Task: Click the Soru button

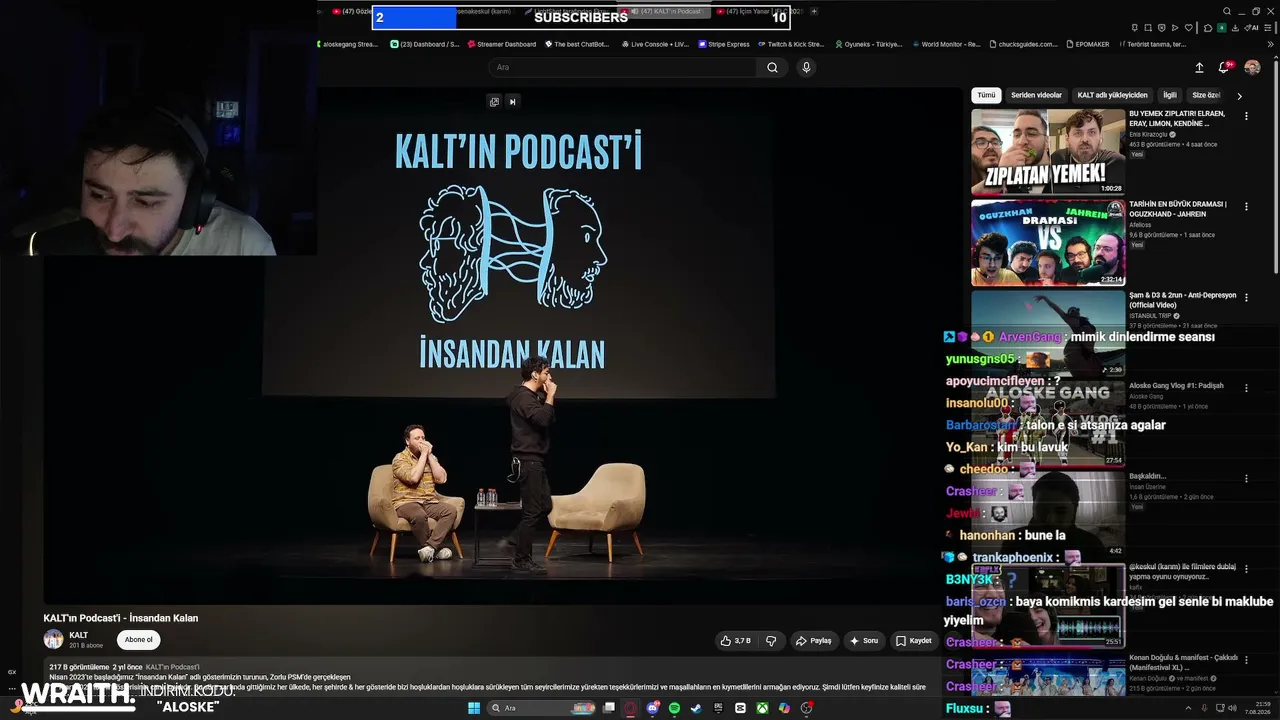Action: [x=864, y=641]
